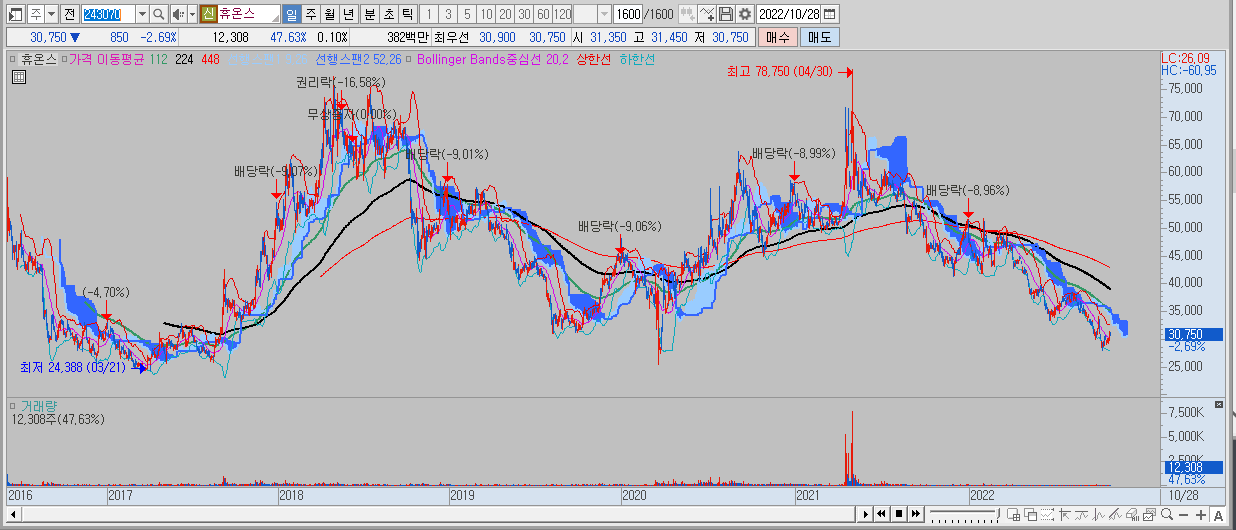Click the overlapping windows overlay icon
The height and width of the screenshot is (530, 1236).
1031,515
